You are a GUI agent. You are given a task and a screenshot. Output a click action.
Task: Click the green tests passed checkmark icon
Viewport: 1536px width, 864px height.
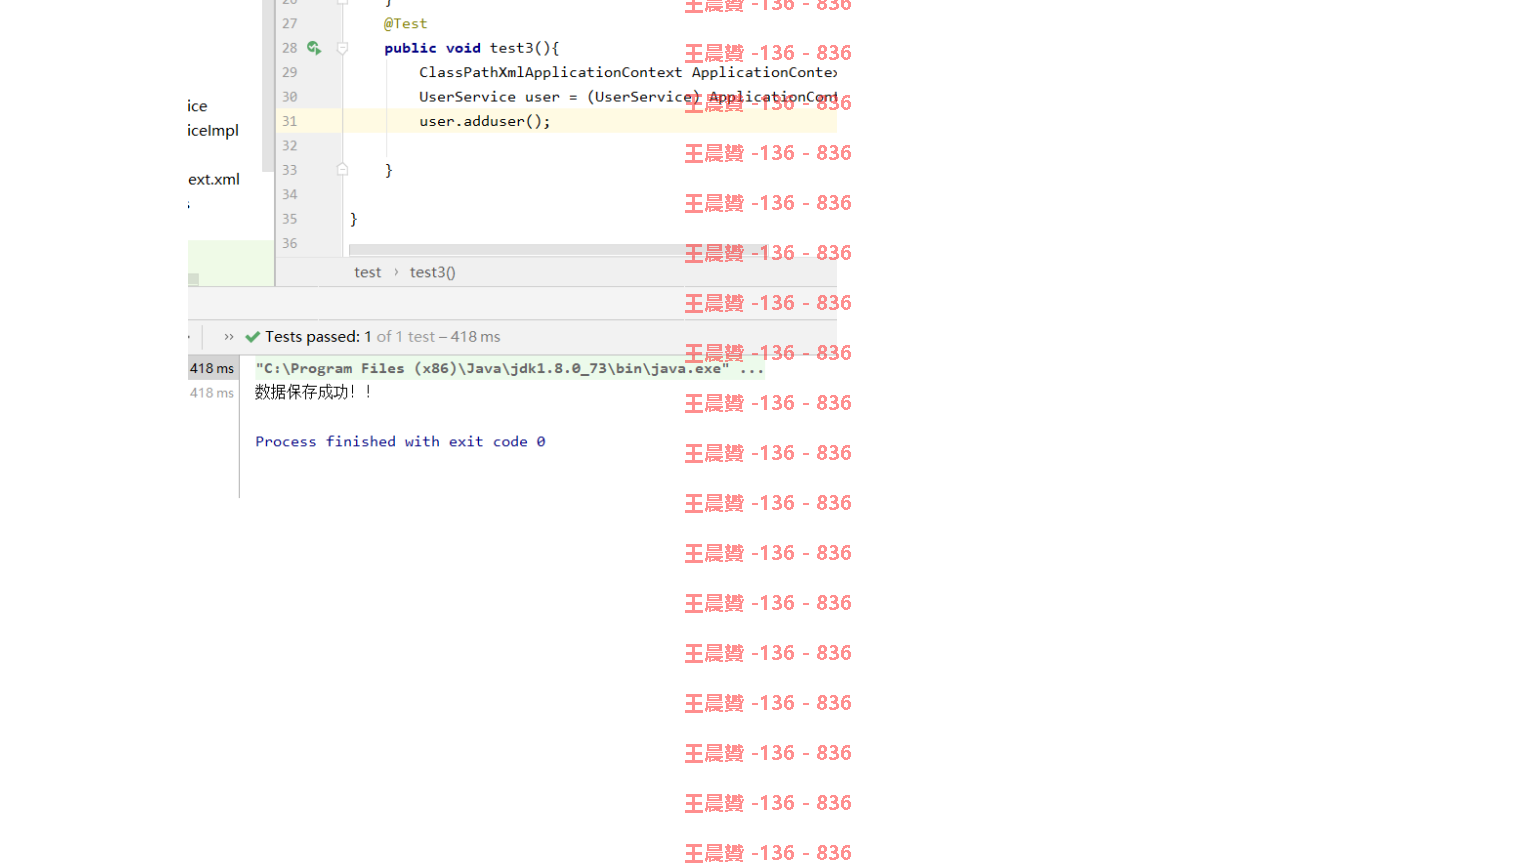(252, 337)
